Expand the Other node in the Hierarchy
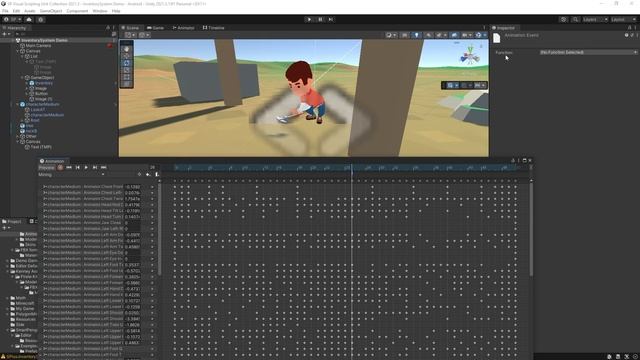The height and width of the screenshot is (360, 640). coord(18,136)
